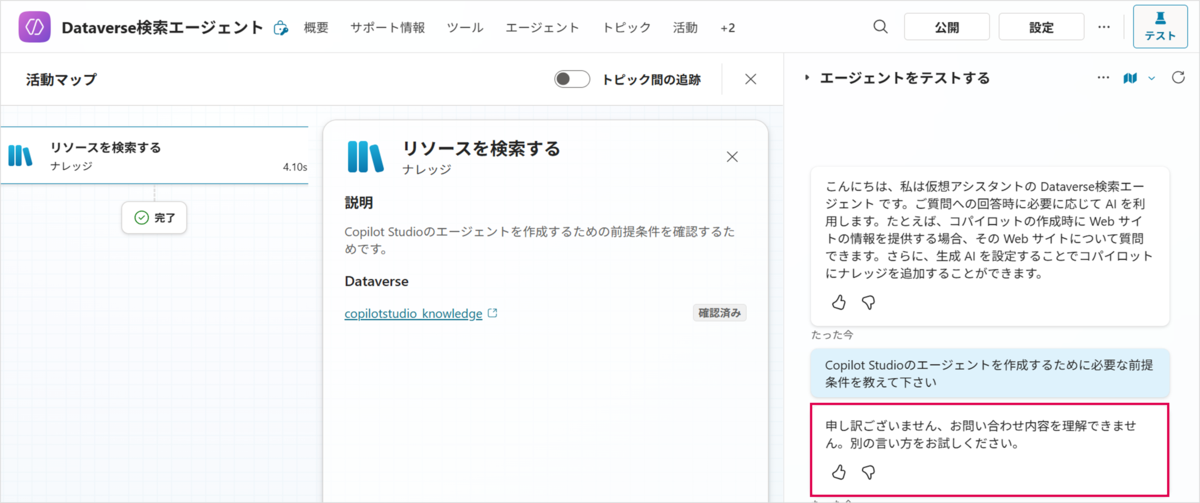This screenshot has width=1200, height=503.
Task: Switch to the トピック tab
Action: point(626,28)
